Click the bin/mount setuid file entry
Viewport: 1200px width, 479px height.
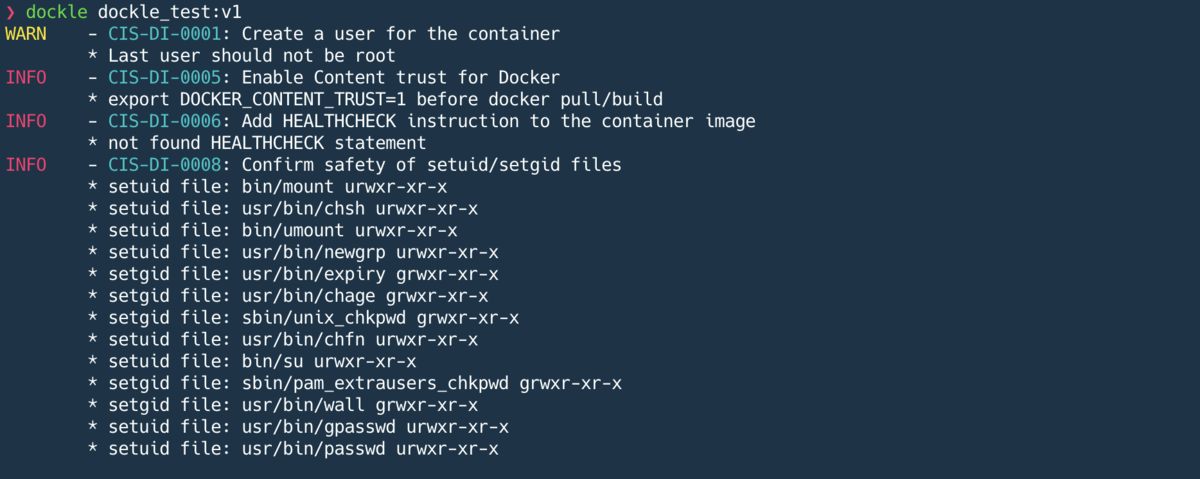point(267,186)
